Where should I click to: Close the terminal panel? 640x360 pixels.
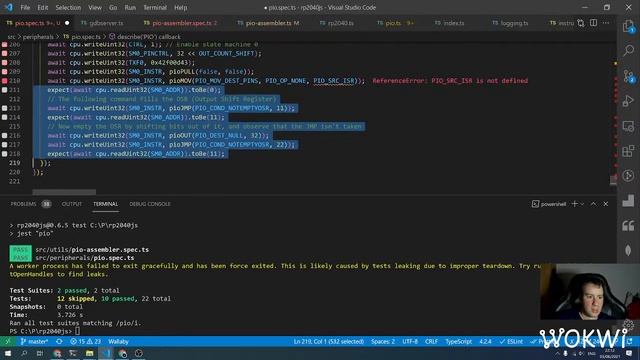click(606, 204)
